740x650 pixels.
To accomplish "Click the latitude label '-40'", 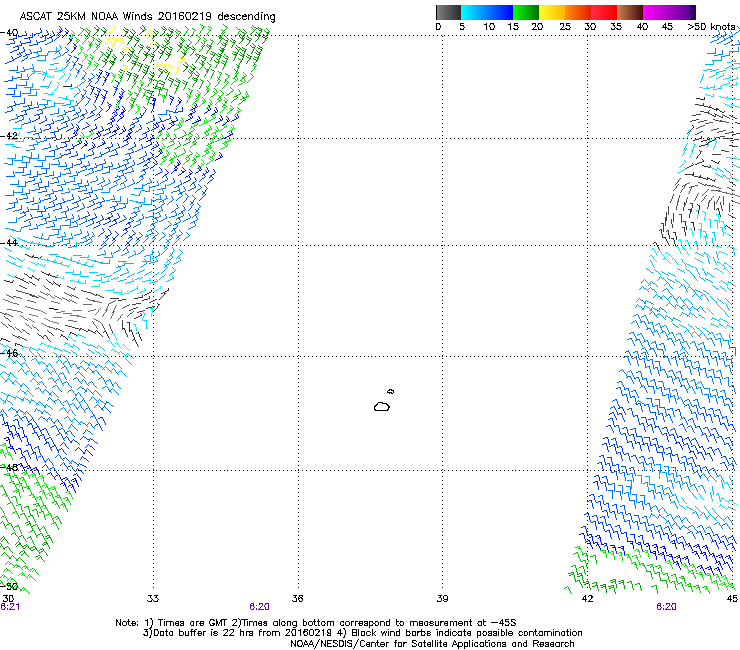I will [9, 33].
